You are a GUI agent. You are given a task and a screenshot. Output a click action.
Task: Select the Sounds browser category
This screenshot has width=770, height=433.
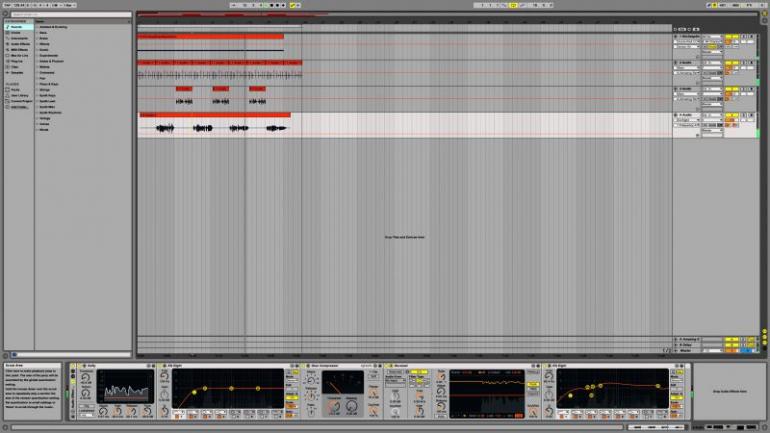tap(19, 27)
